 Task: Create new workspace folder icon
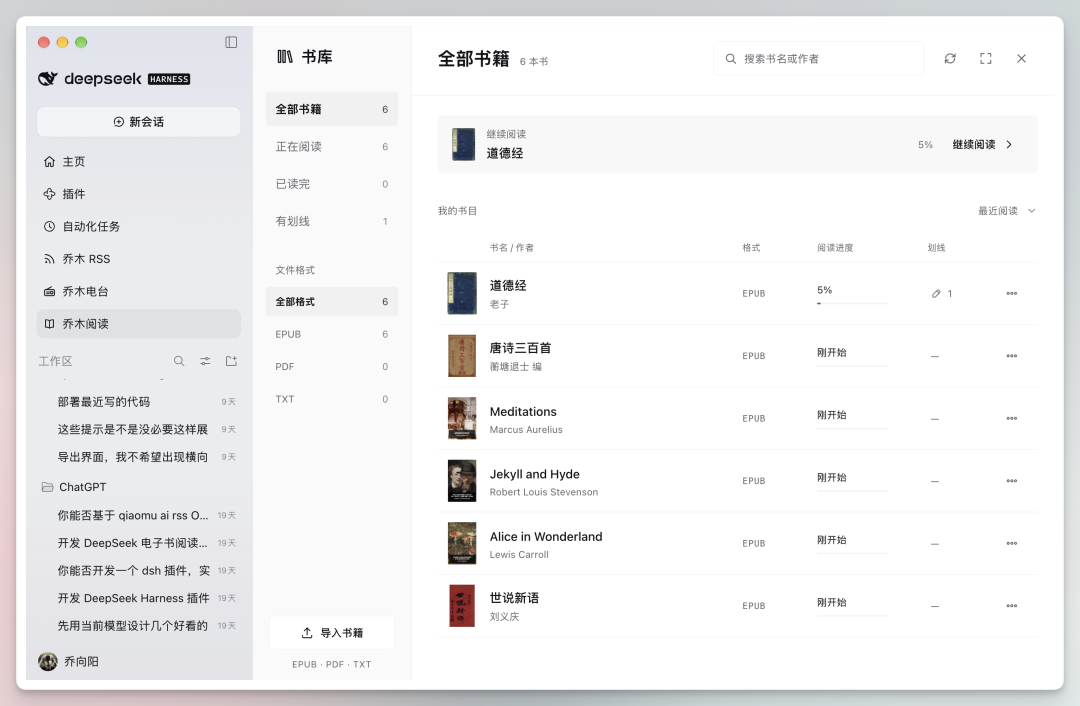tap(231, 361)
